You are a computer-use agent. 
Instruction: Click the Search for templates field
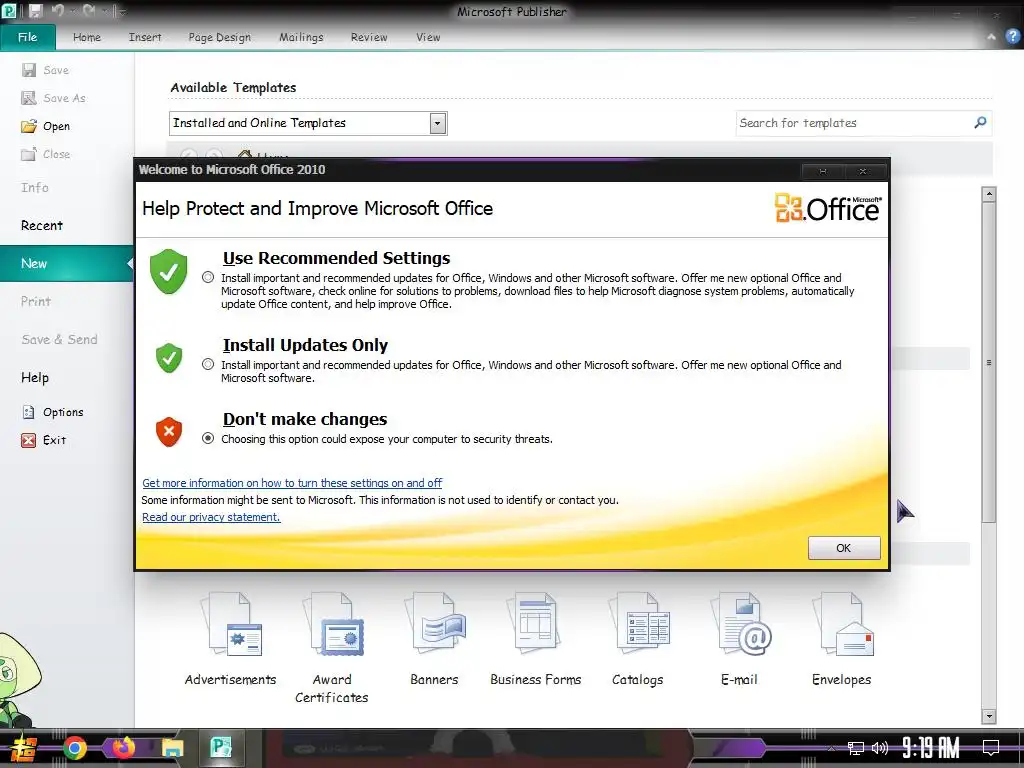click(x=853, y=123)
